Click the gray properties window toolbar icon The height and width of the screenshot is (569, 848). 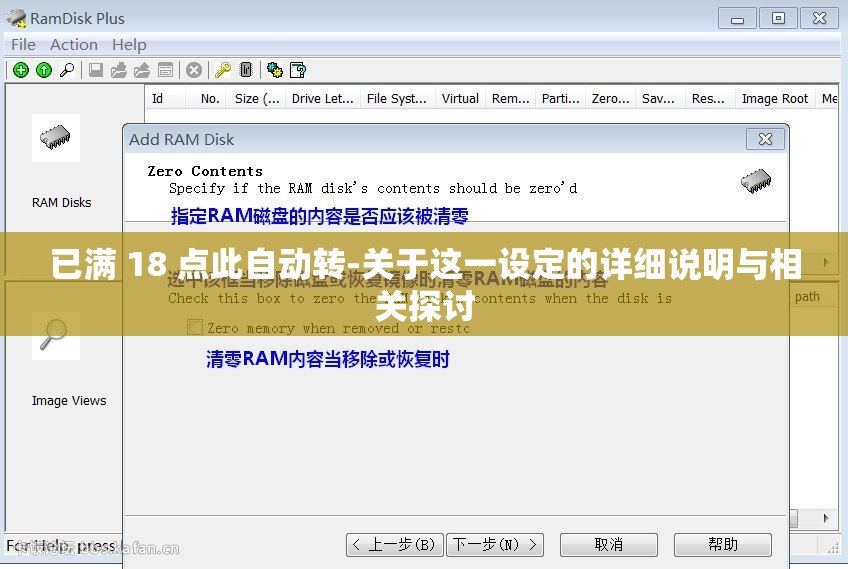click(x=165, y=70)
